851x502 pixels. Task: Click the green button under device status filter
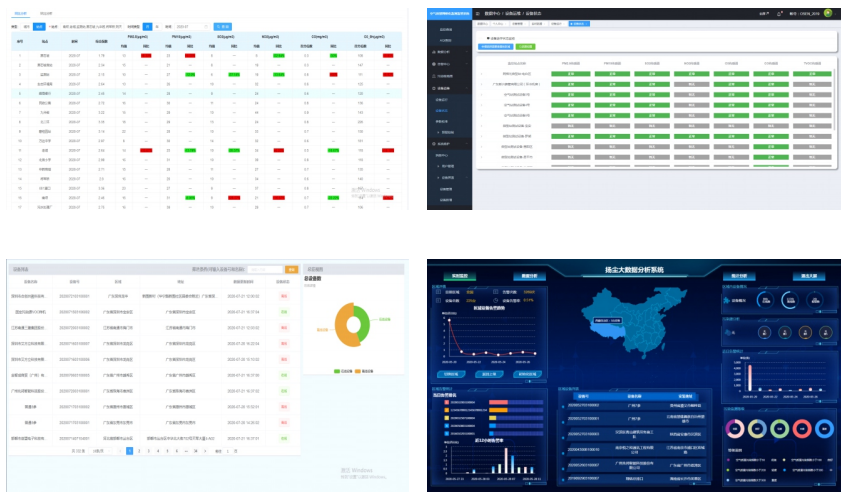coord(525,46)
